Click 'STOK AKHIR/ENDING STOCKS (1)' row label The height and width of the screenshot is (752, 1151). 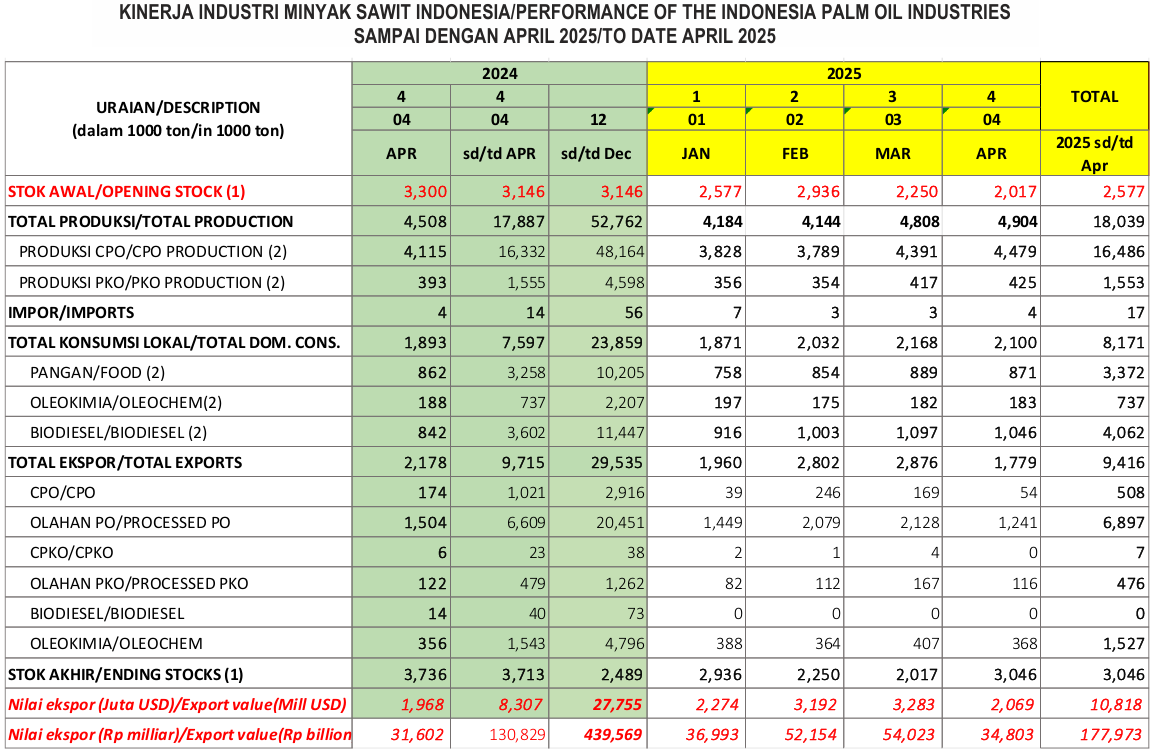(x=125, y=675)
